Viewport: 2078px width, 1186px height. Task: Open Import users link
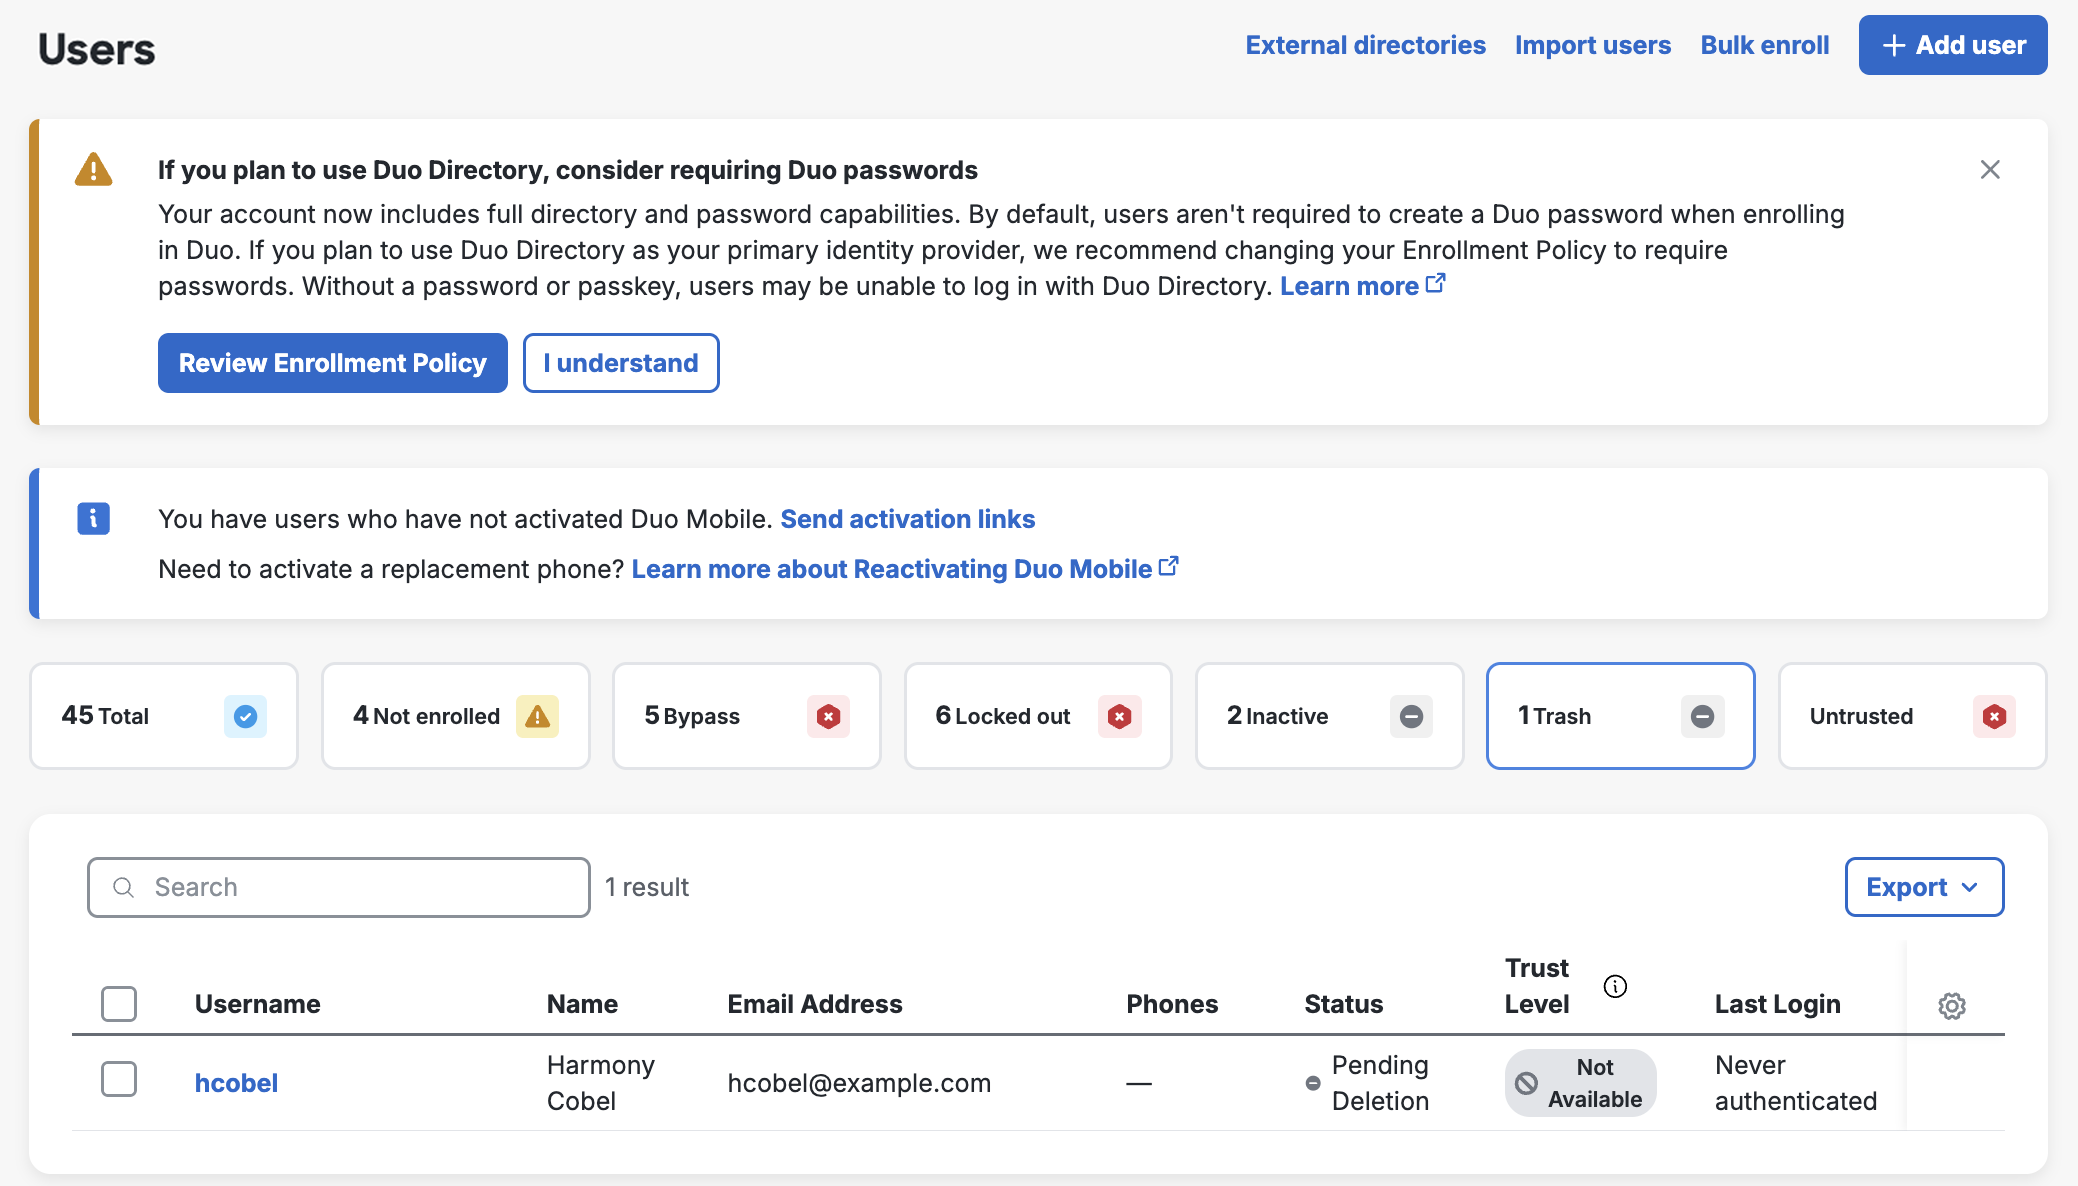pos(1593,45)
